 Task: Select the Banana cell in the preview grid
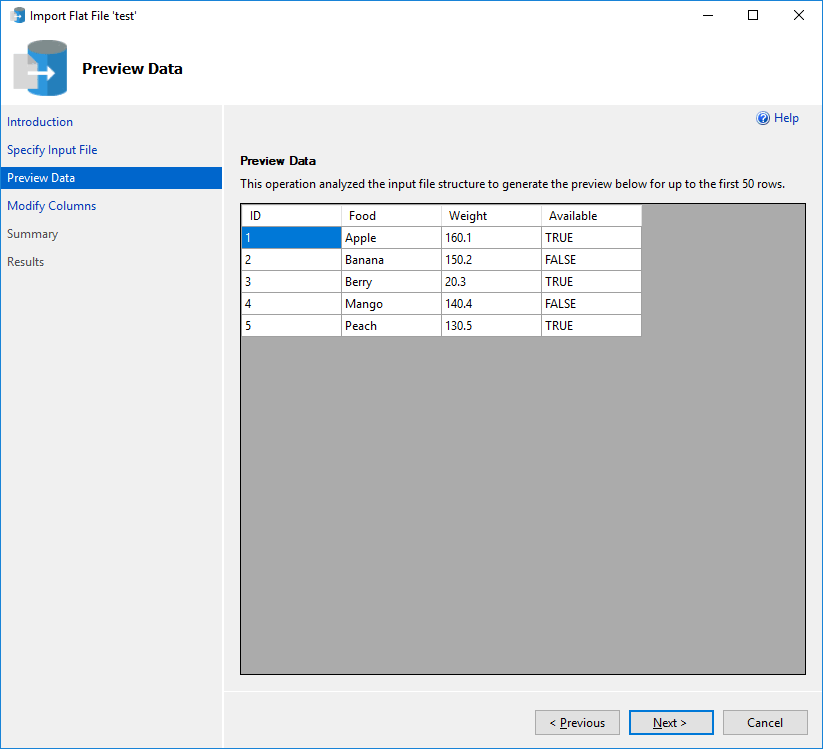(x=390, y=259)
